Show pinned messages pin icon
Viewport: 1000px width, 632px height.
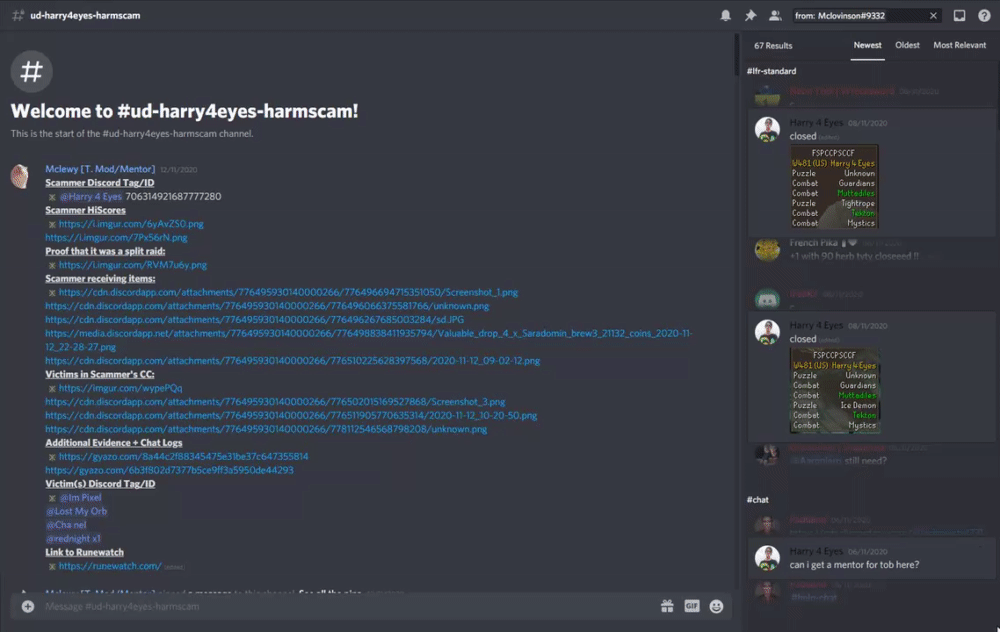click(x=750, y=15)
